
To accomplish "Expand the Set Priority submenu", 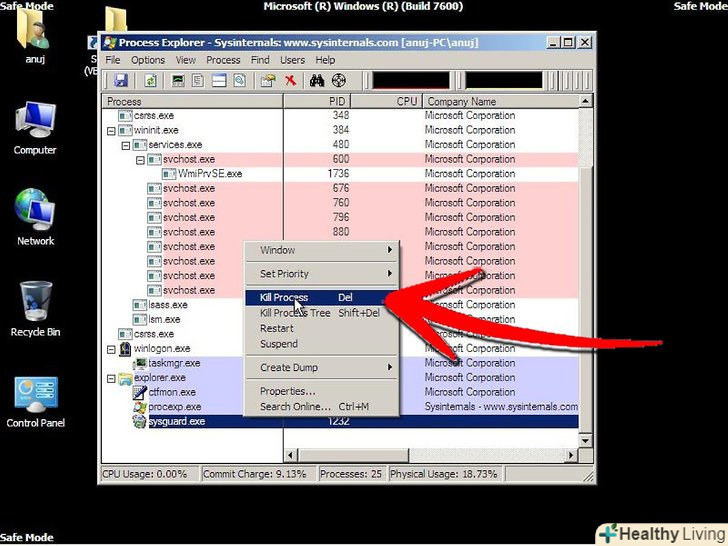I will tap(322, 274).
